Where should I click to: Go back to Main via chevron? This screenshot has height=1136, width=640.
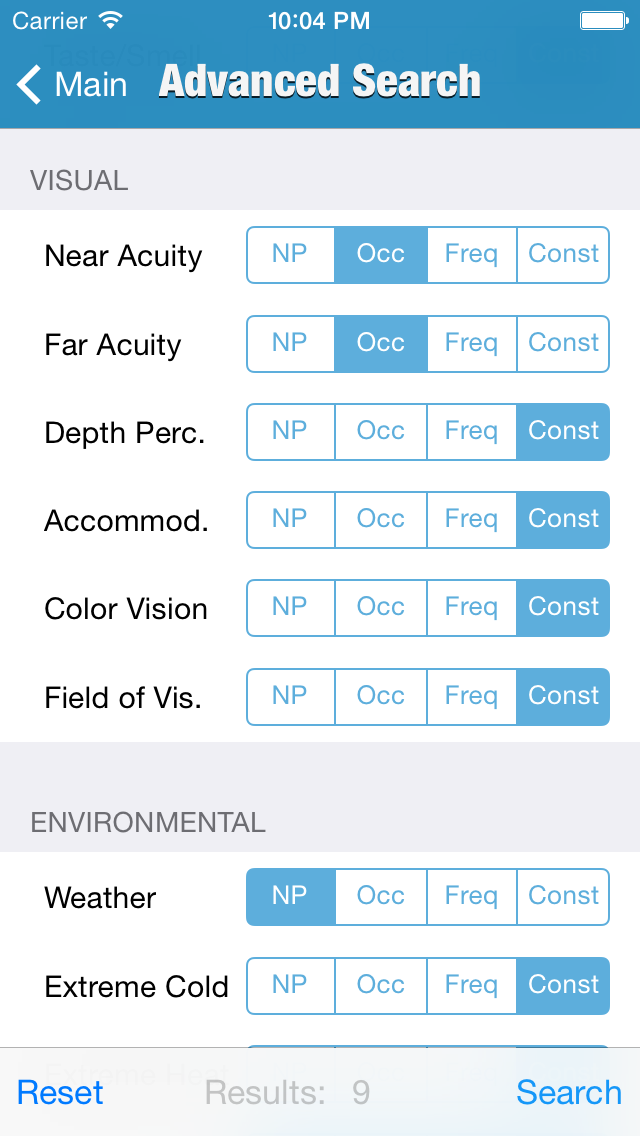point(30,85)
